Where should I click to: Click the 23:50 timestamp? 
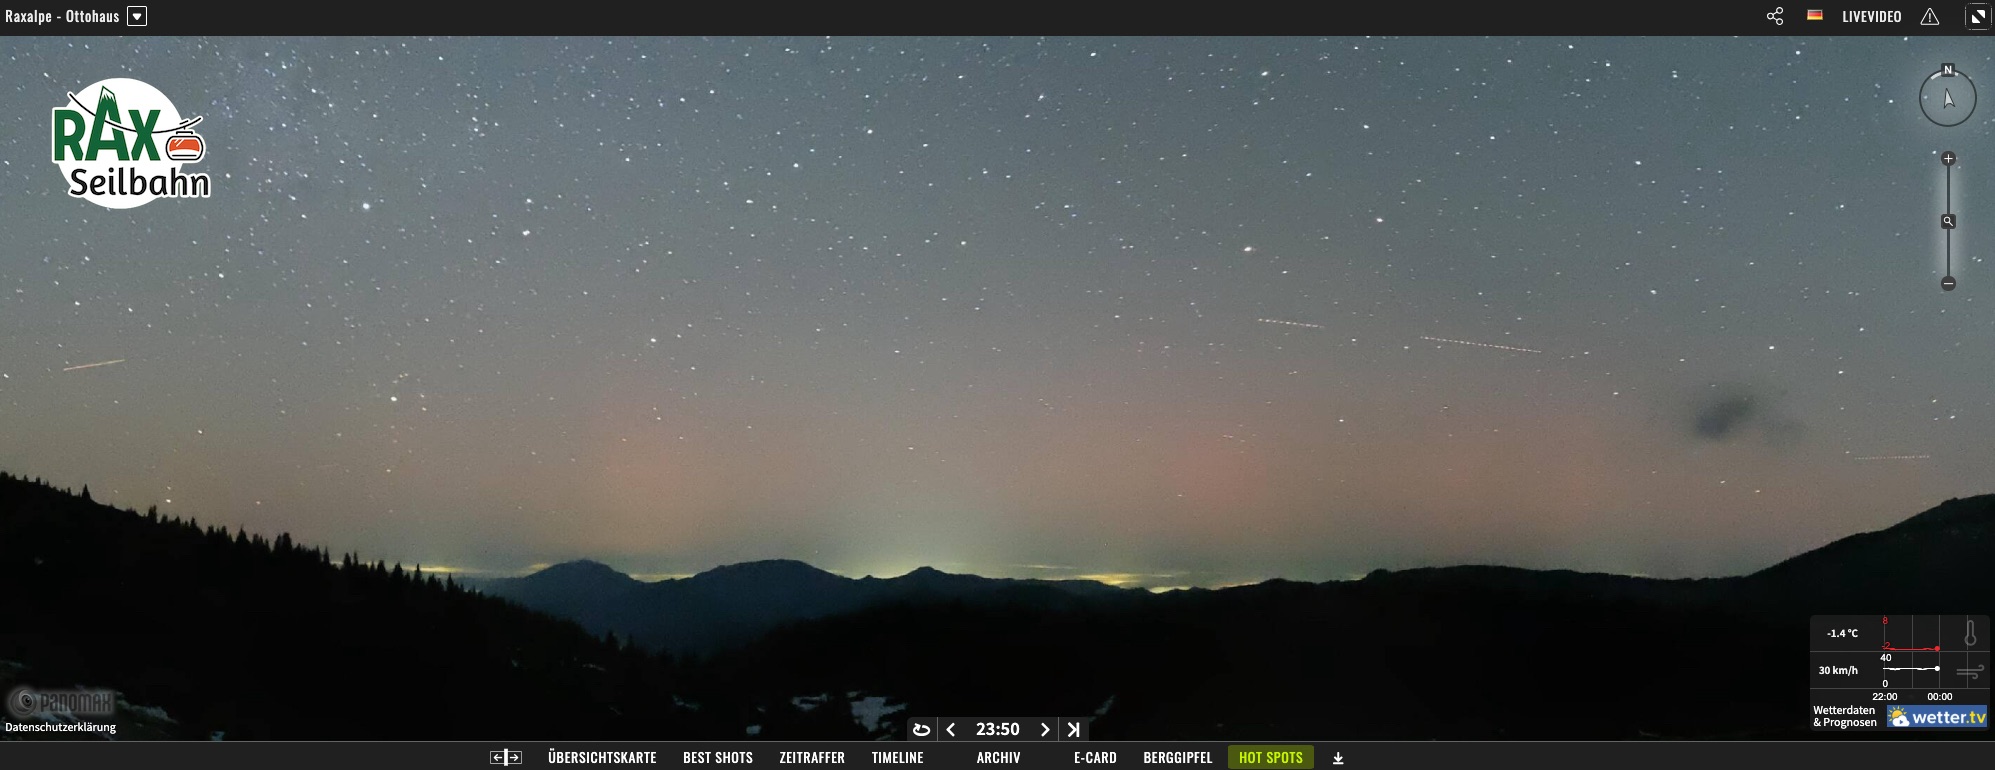coord(998,730)
